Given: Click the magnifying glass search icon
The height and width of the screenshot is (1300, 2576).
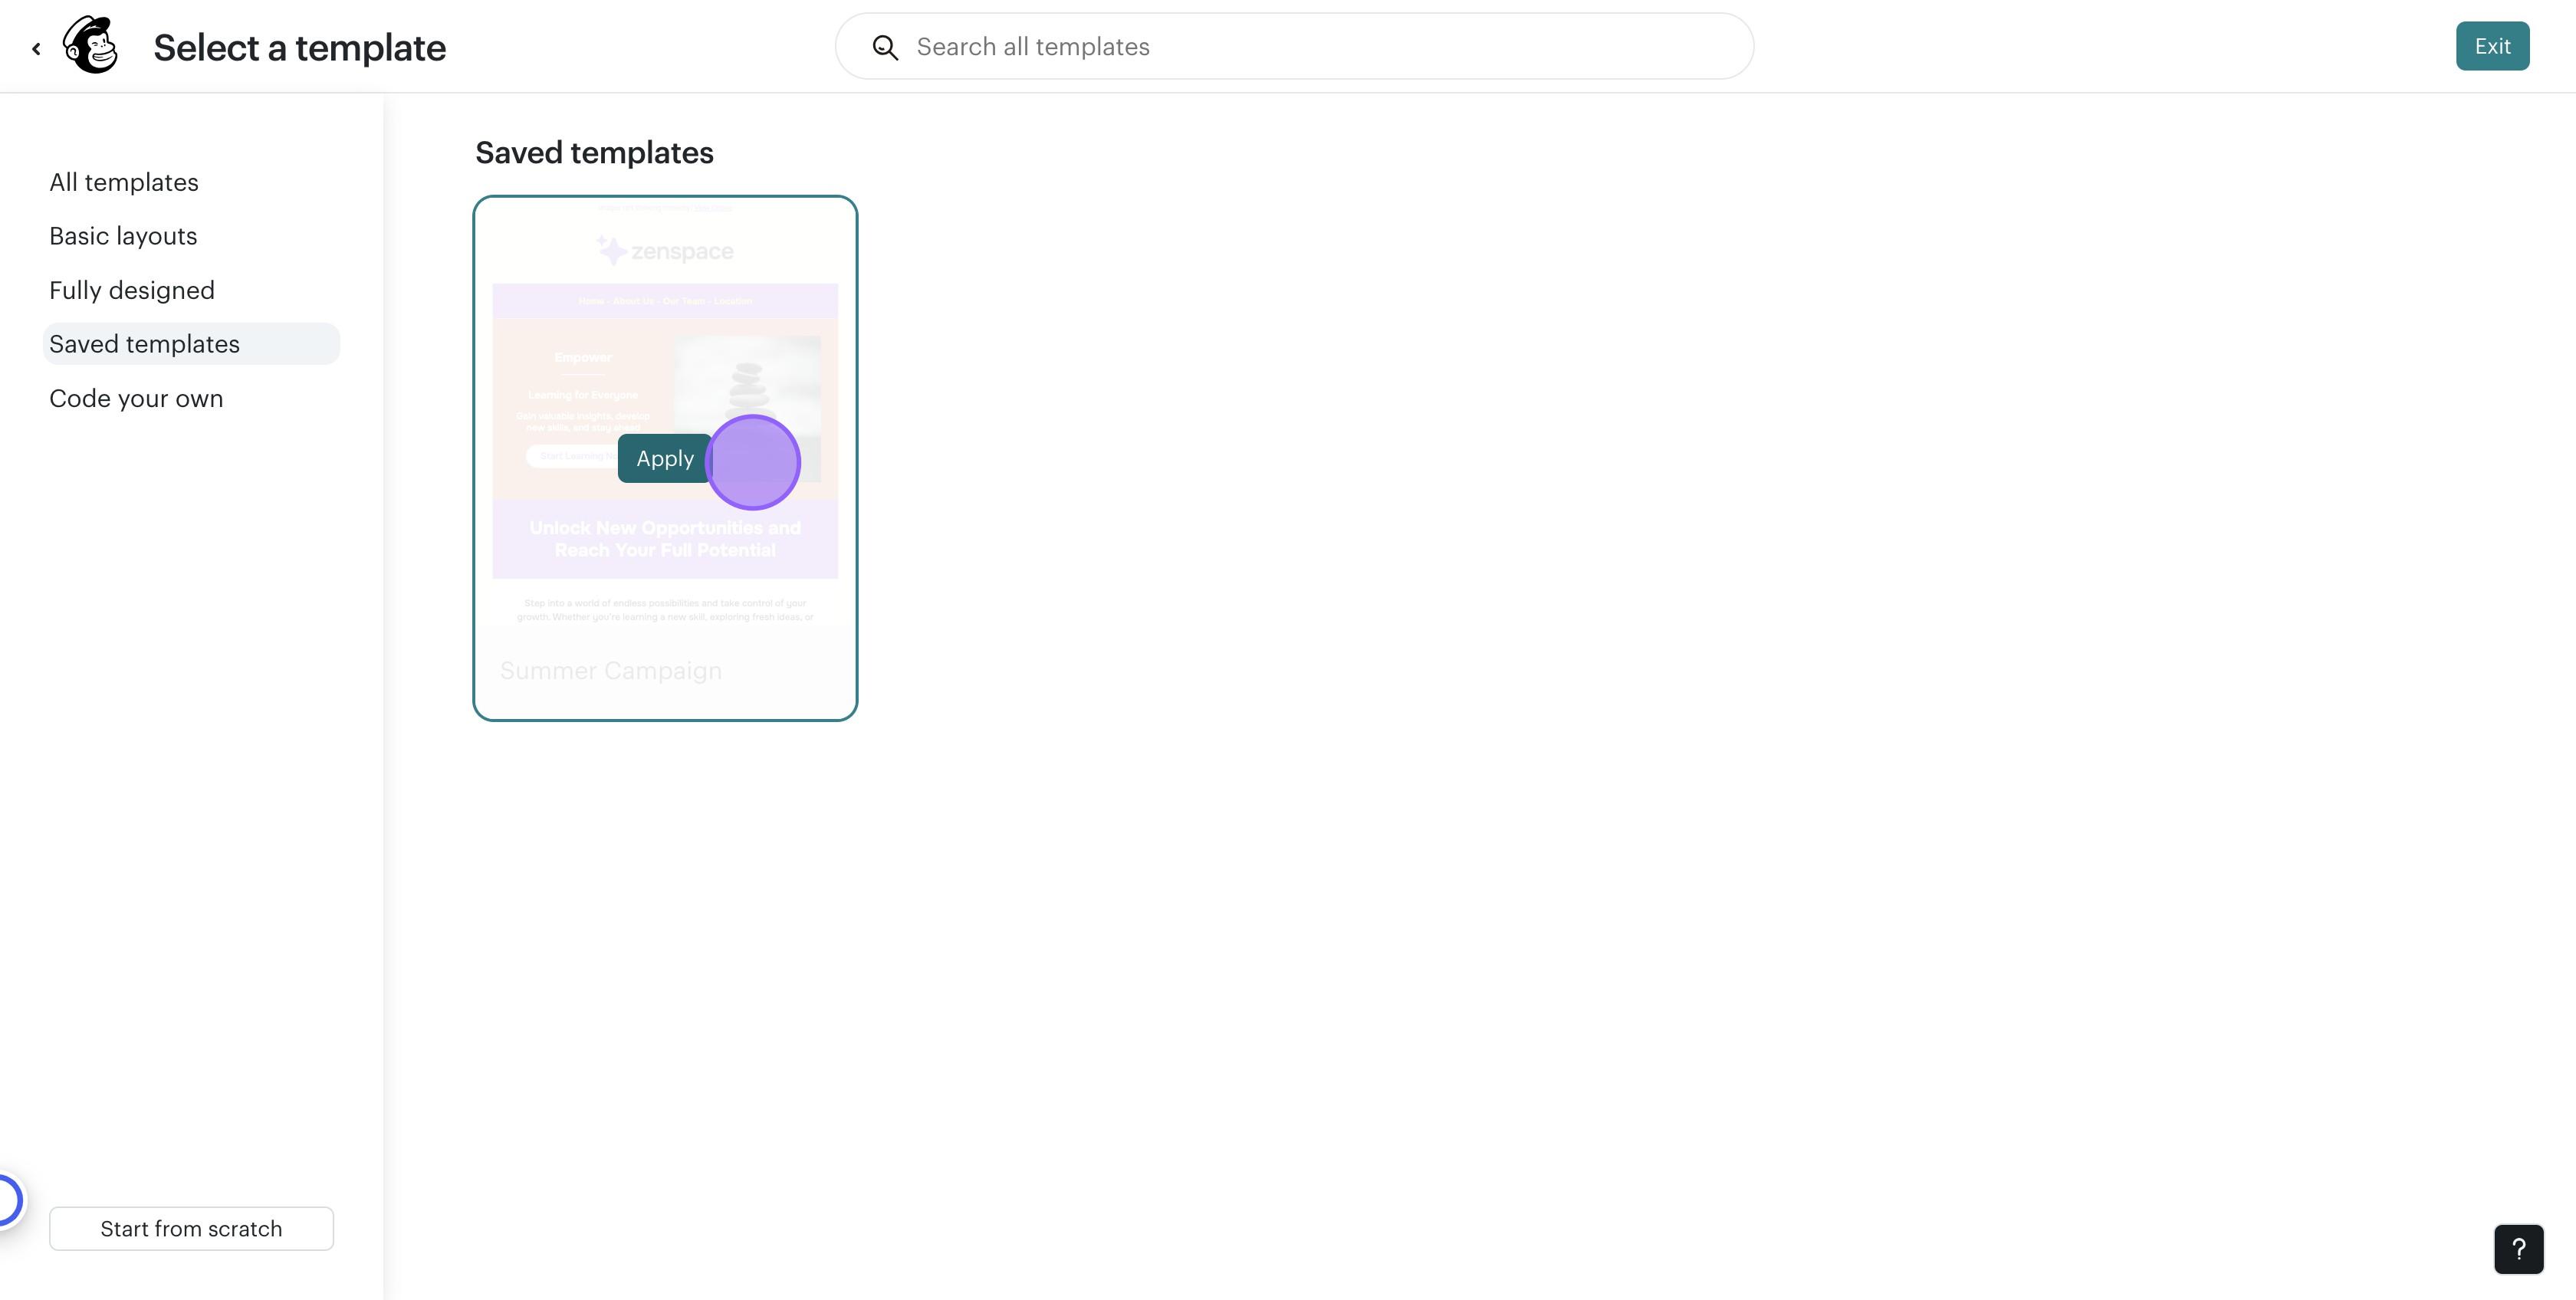Looking at the screenshot, I should [x=884, y=47].
